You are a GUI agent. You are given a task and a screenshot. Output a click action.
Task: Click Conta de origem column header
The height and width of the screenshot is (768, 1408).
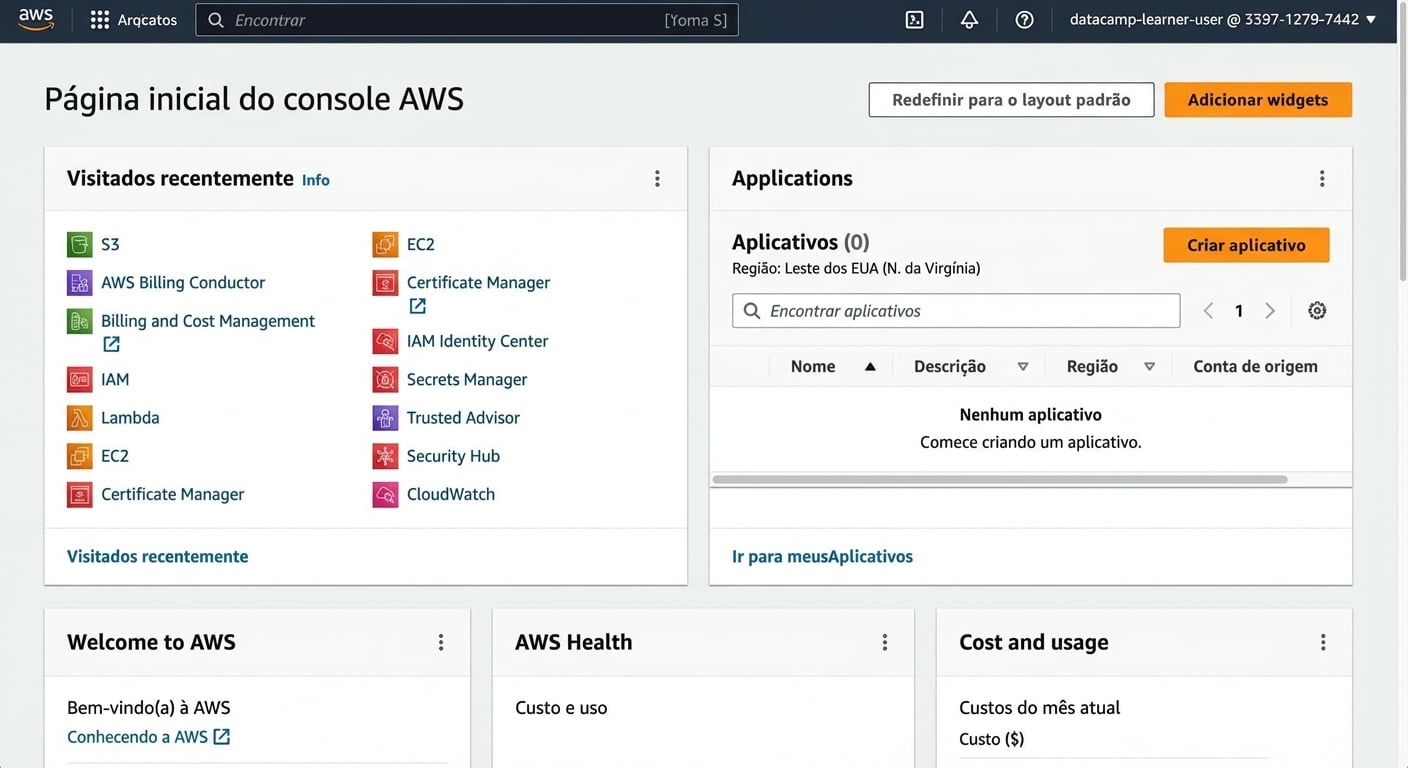(x=1255, y=367)
